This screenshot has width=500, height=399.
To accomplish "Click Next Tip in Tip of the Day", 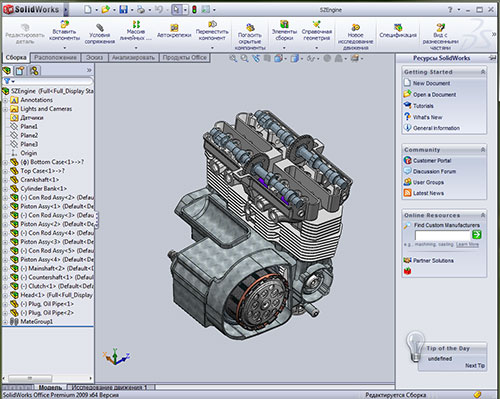I will 475,366.
